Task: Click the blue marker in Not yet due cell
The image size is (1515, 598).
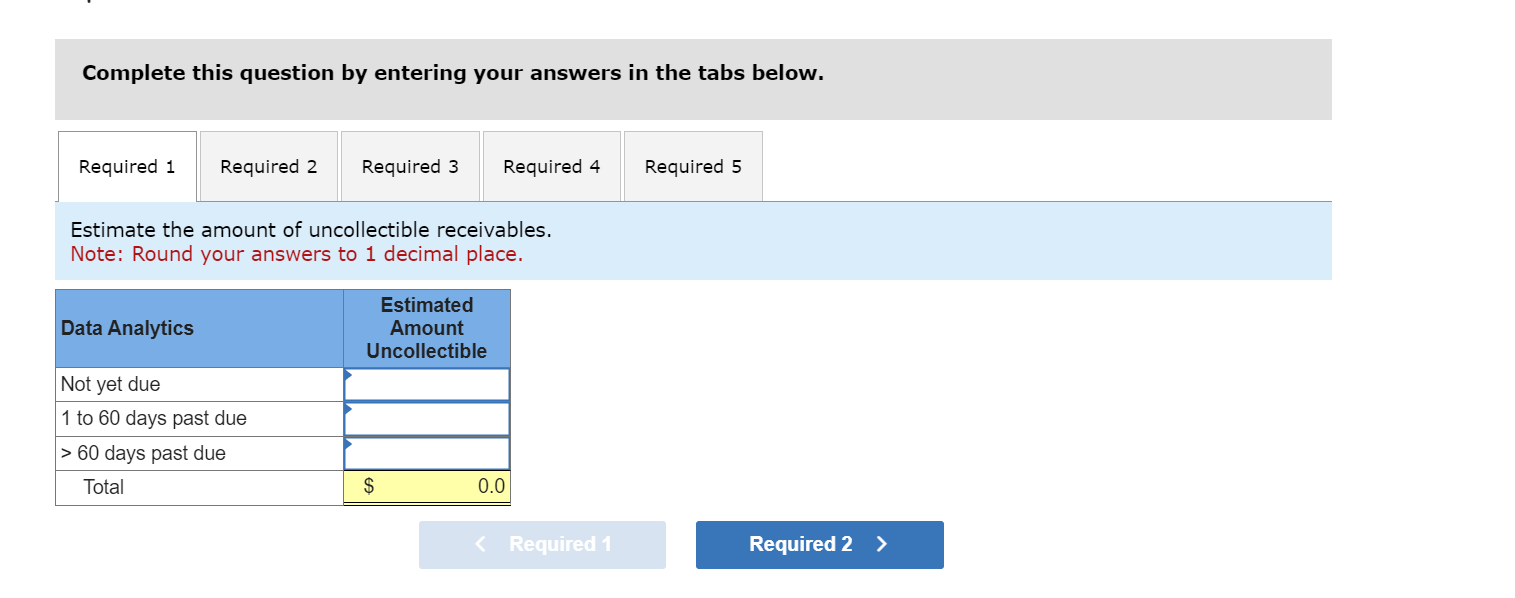Action: coord(348,377)
